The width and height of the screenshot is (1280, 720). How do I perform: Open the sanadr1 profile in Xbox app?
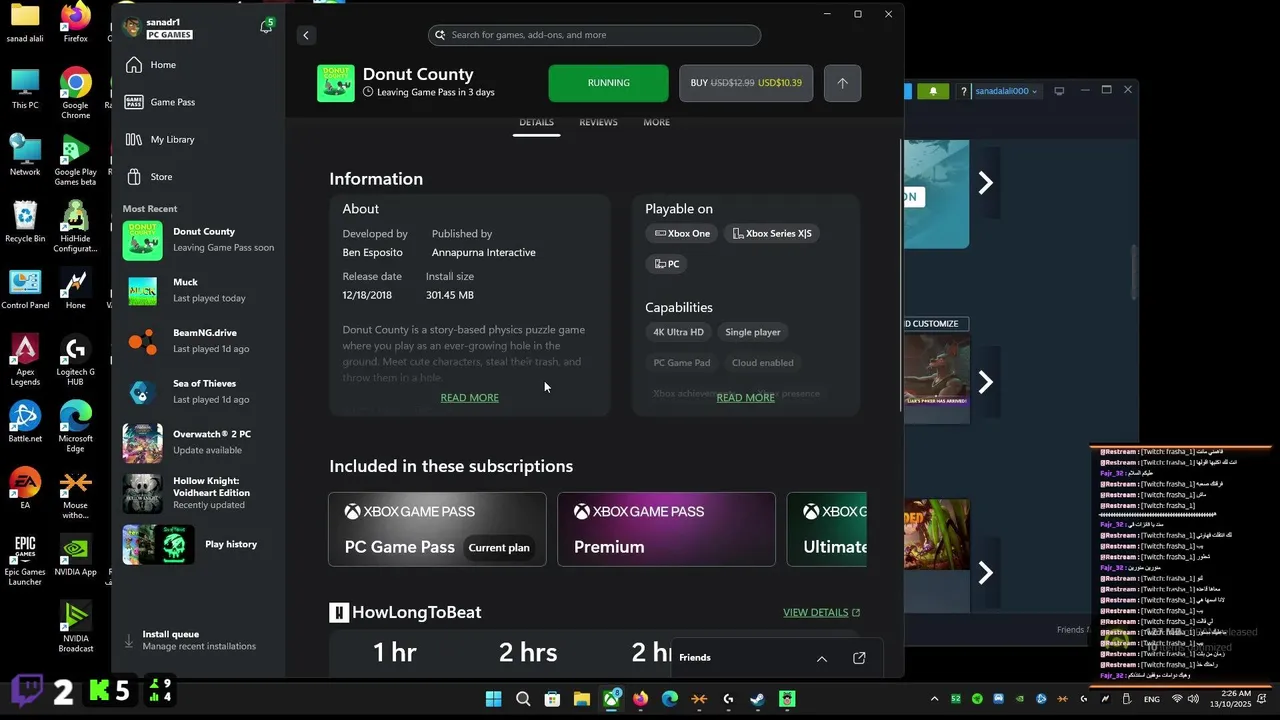(x=158, y=28)
